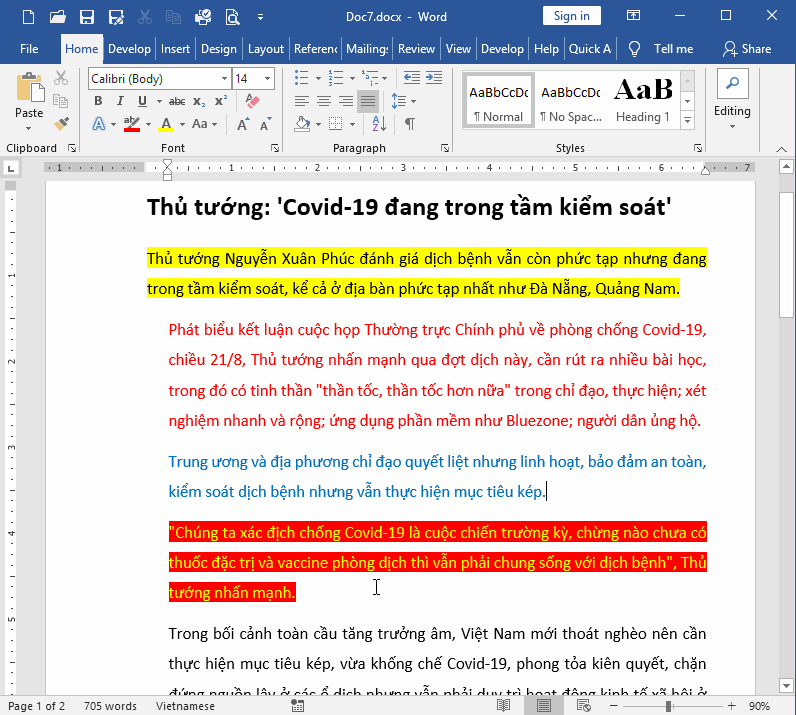Viewport: 796px width, 715px height.
Task: Apply the Heading 1 style
Action: coord(643,100)
